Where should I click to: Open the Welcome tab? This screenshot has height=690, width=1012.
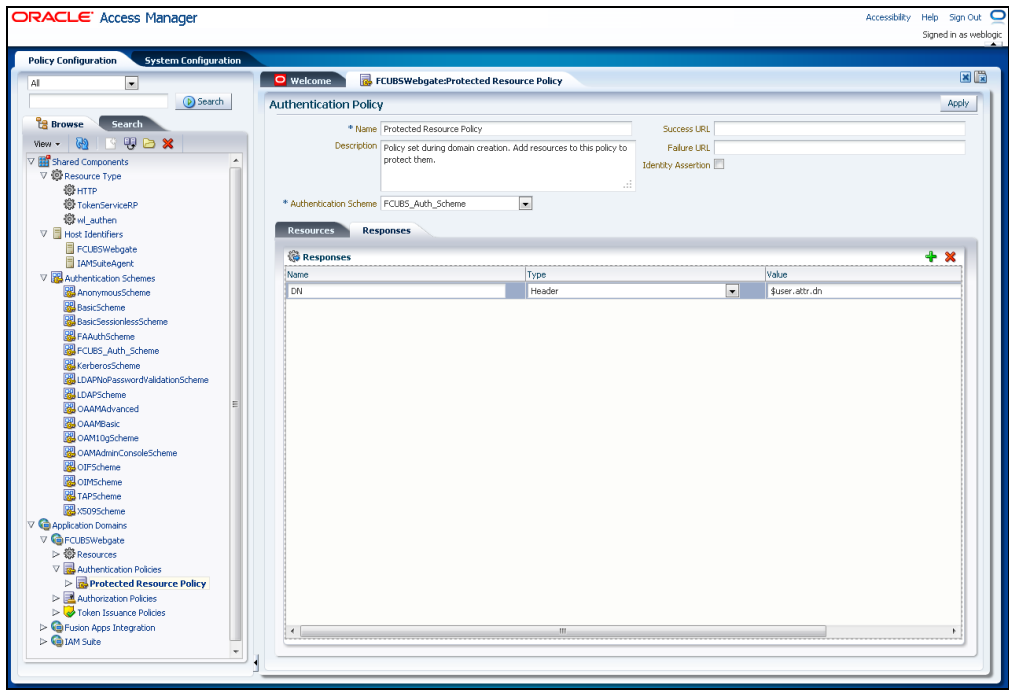point(303,81)
